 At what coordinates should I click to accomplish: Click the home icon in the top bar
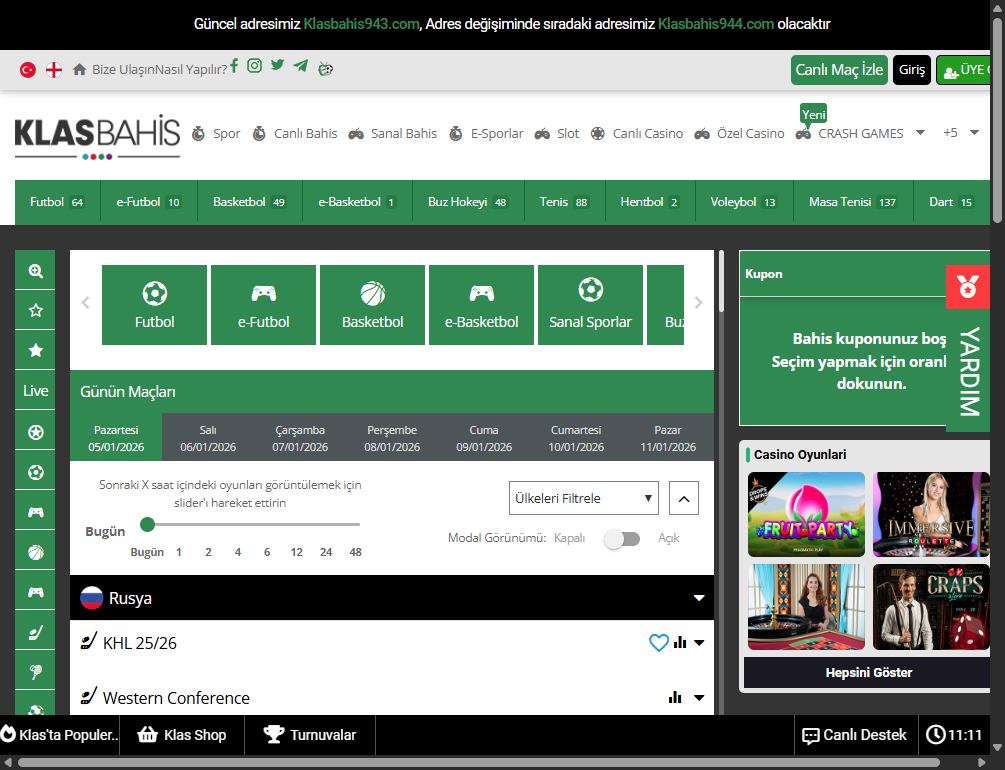coord(80,70)
